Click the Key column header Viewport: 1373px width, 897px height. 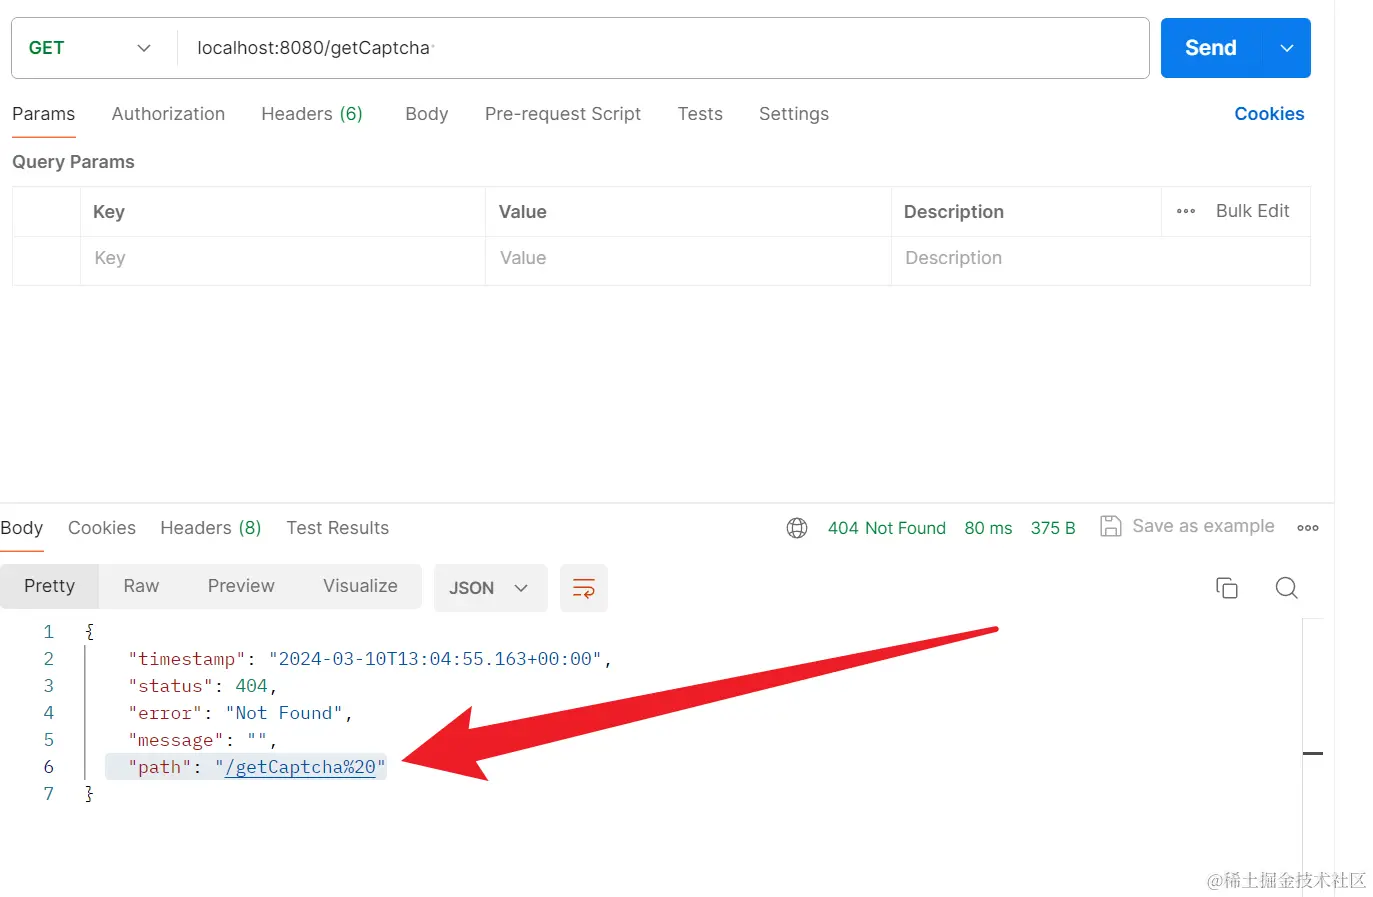[x=109, y=212]
